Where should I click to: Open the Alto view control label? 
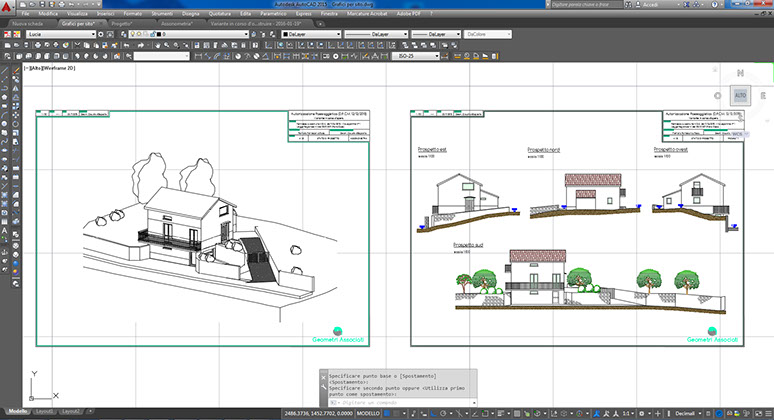35,69
